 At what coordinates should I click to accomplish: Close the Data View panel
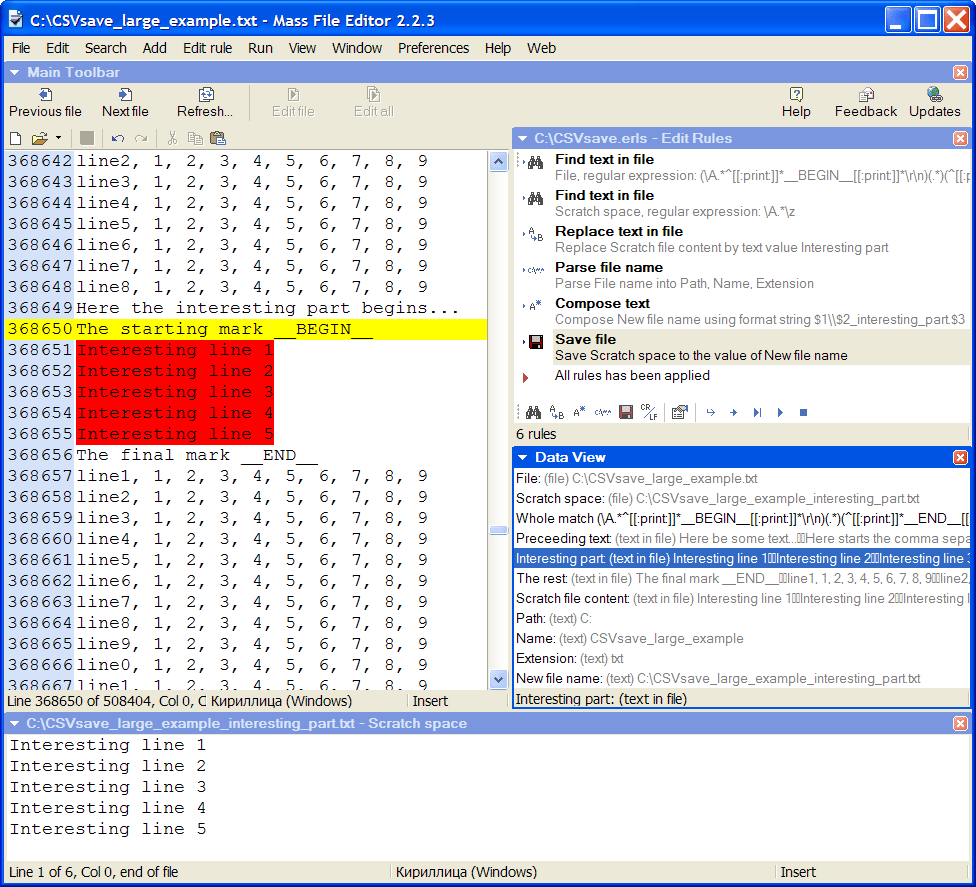(960, 458)
